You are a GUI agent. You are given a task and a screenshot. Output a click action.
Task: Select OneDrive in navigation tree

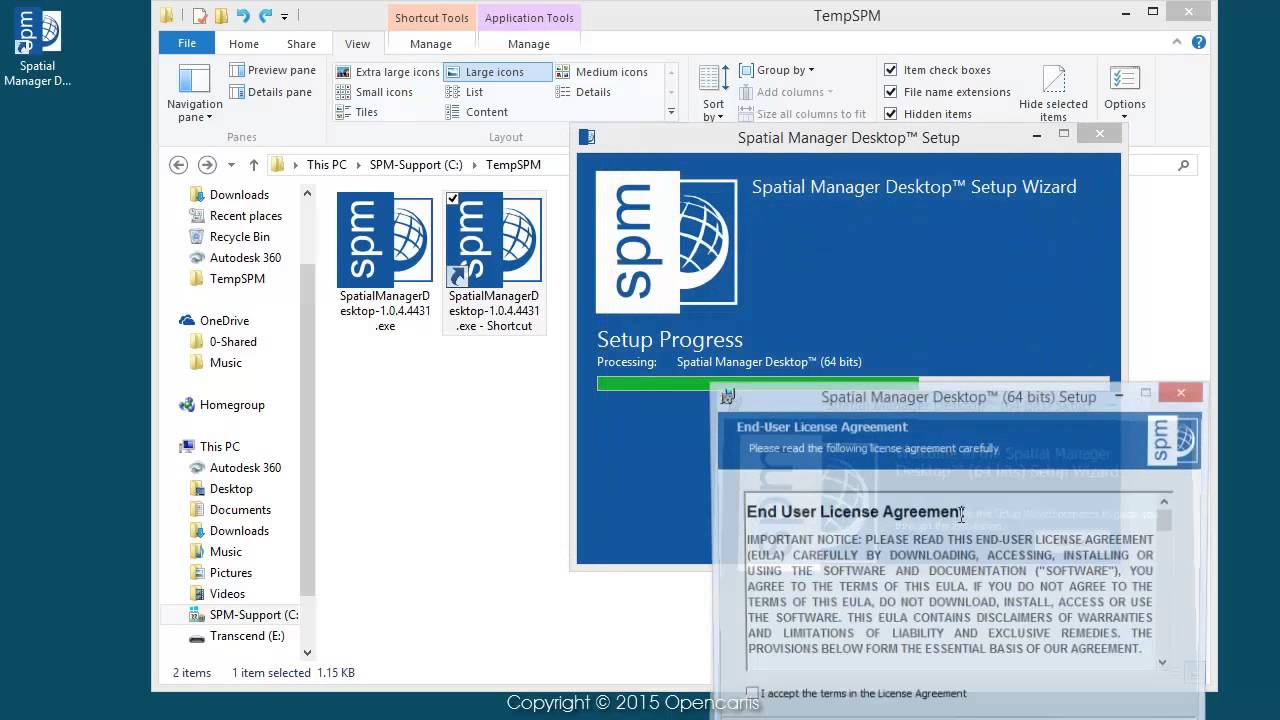coord(224,321)
